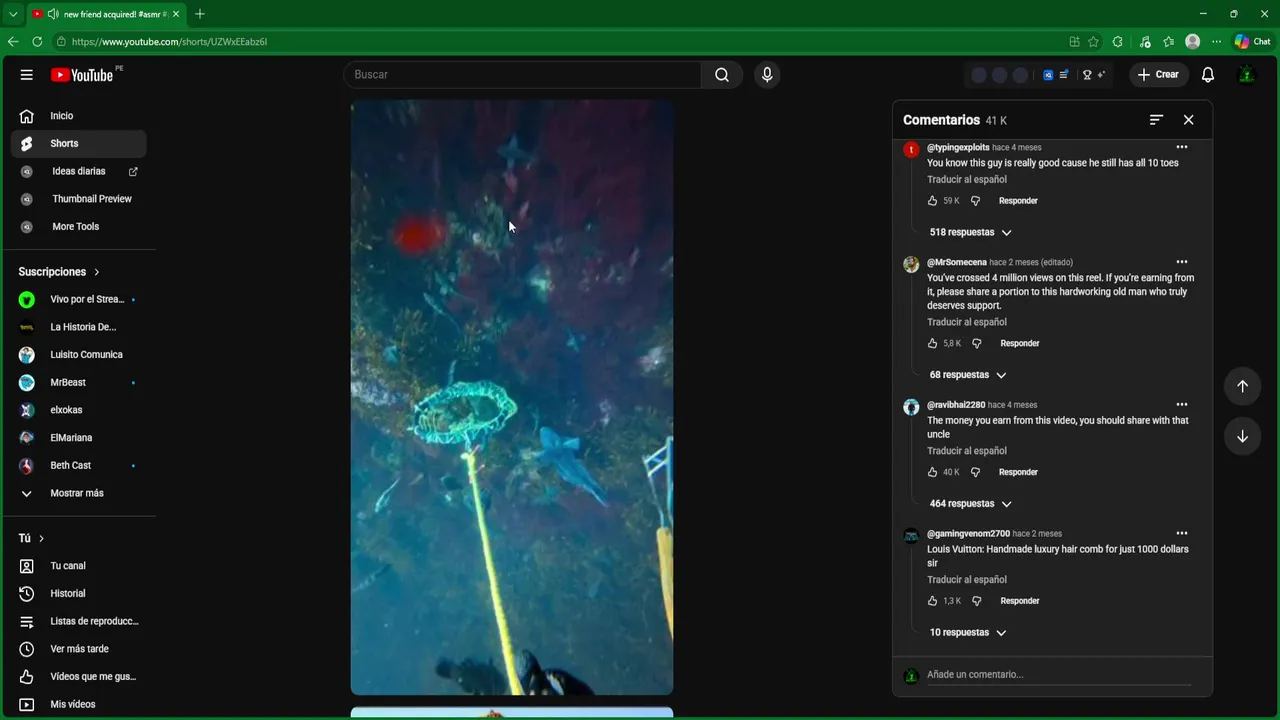Open MrBeast subscription channel
Image resolution: width=1280 pixels, height=720 pixels.
(x=78, y=383)
